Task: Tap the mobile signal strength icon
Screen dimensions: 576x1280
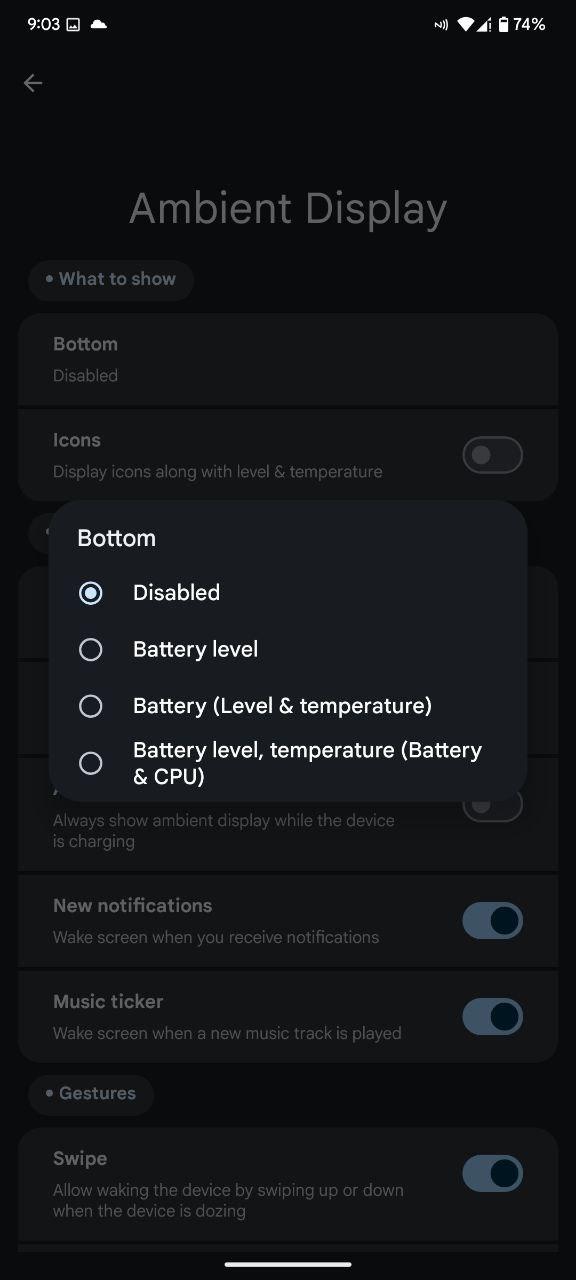Action: point(484,24)
